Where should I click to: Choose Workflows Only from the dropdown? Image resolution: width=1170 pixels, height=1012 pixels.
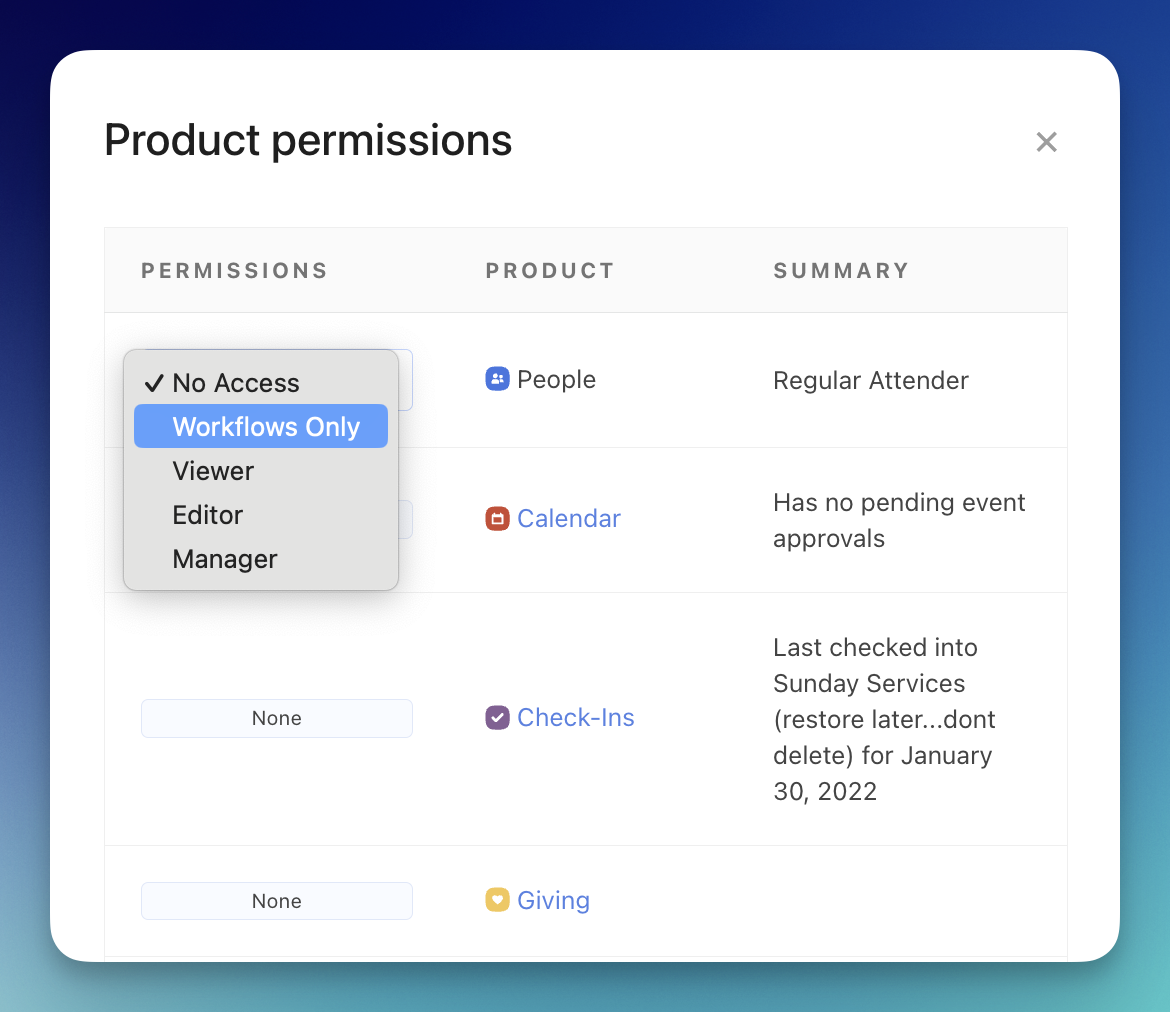click(x=266, y=427)
